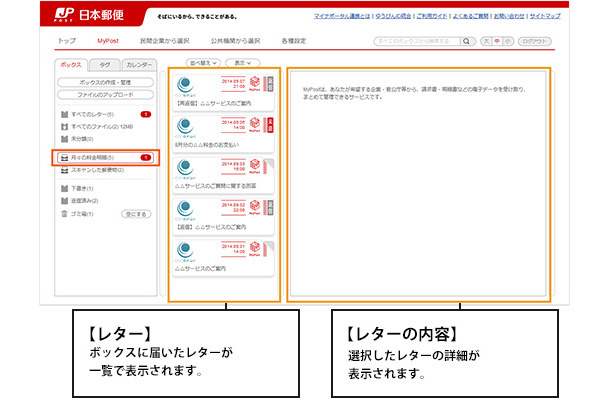Screen dimensions: 612x398
Task: Click the search magnifier icon
Action: point(466,41)
